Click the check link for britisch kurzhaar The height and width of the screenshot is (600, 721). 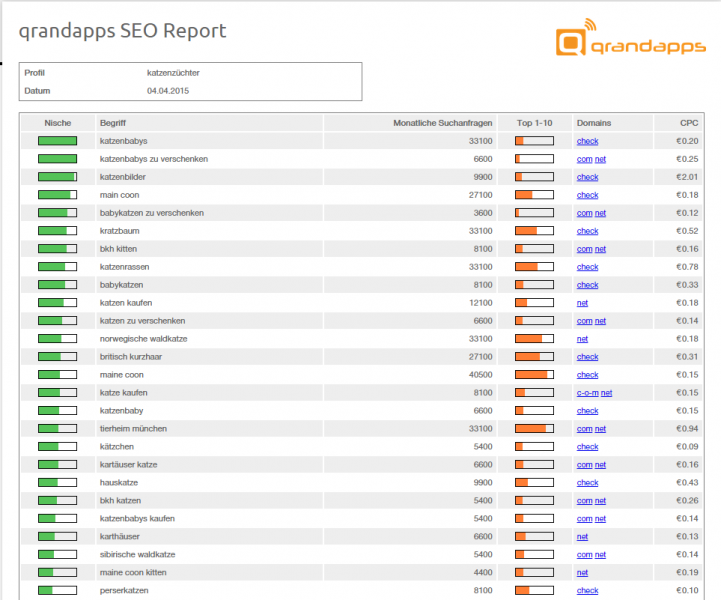587,357
